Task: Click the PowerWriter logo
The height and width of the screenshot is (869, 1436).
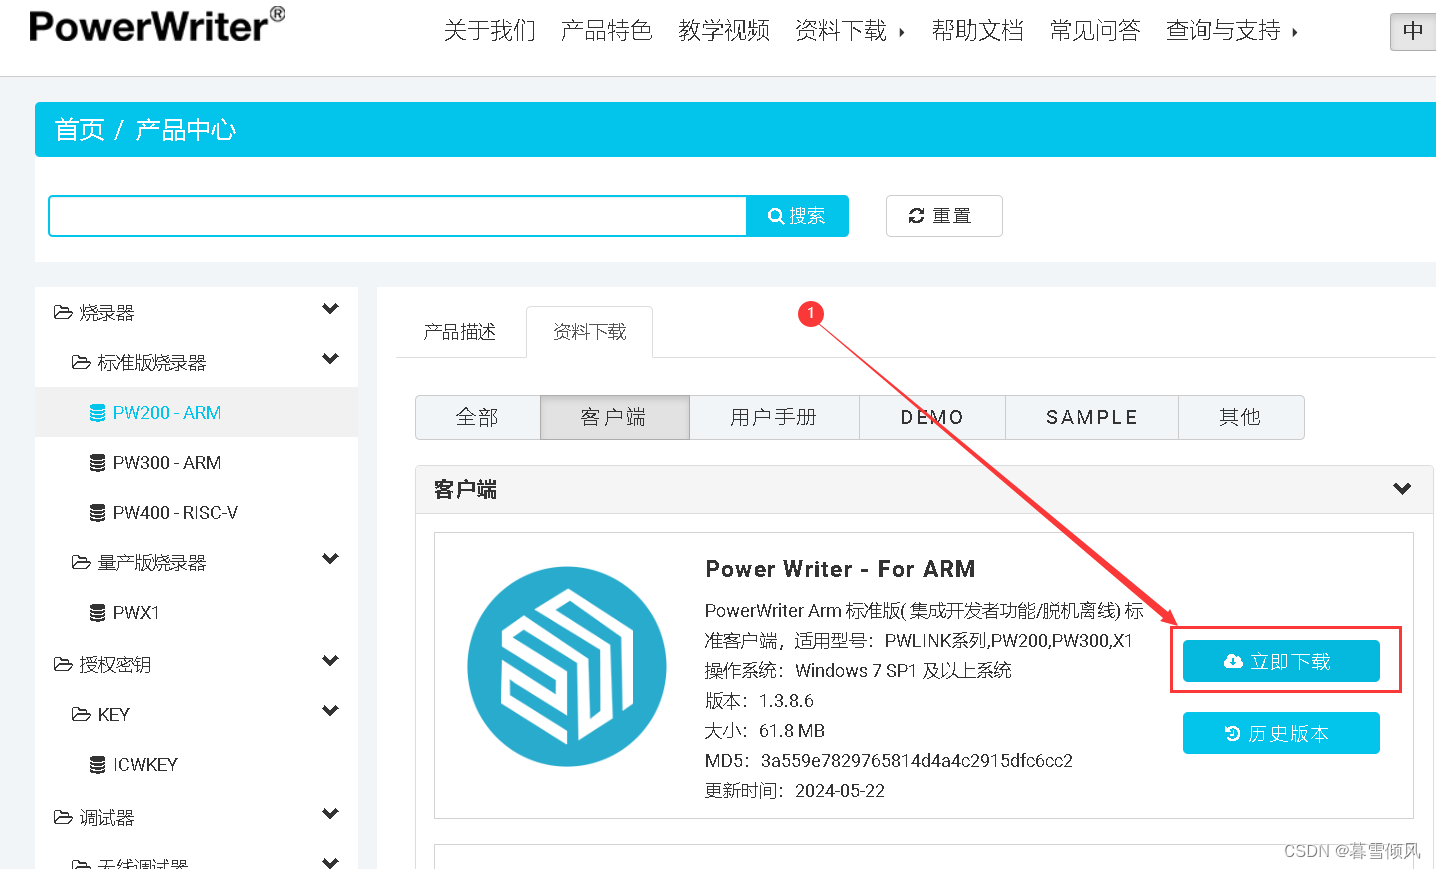Action: [157, 25]
